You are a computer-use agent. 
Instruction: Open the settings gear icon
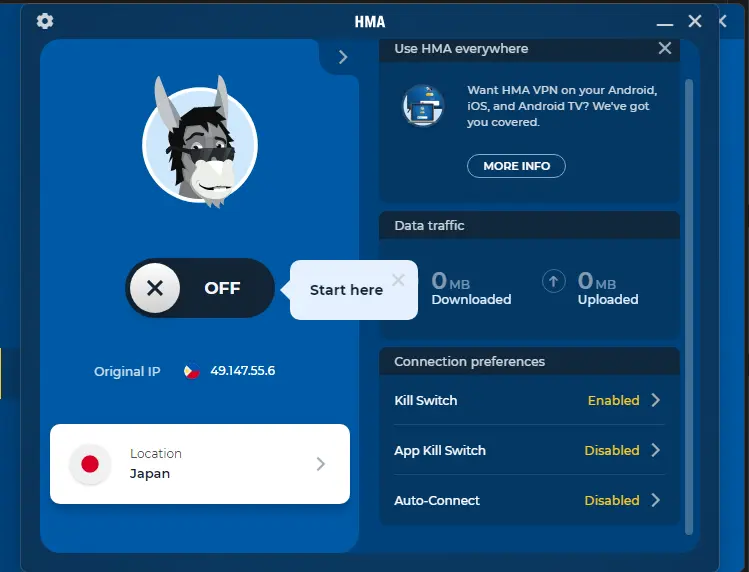(x=45, y=21)
